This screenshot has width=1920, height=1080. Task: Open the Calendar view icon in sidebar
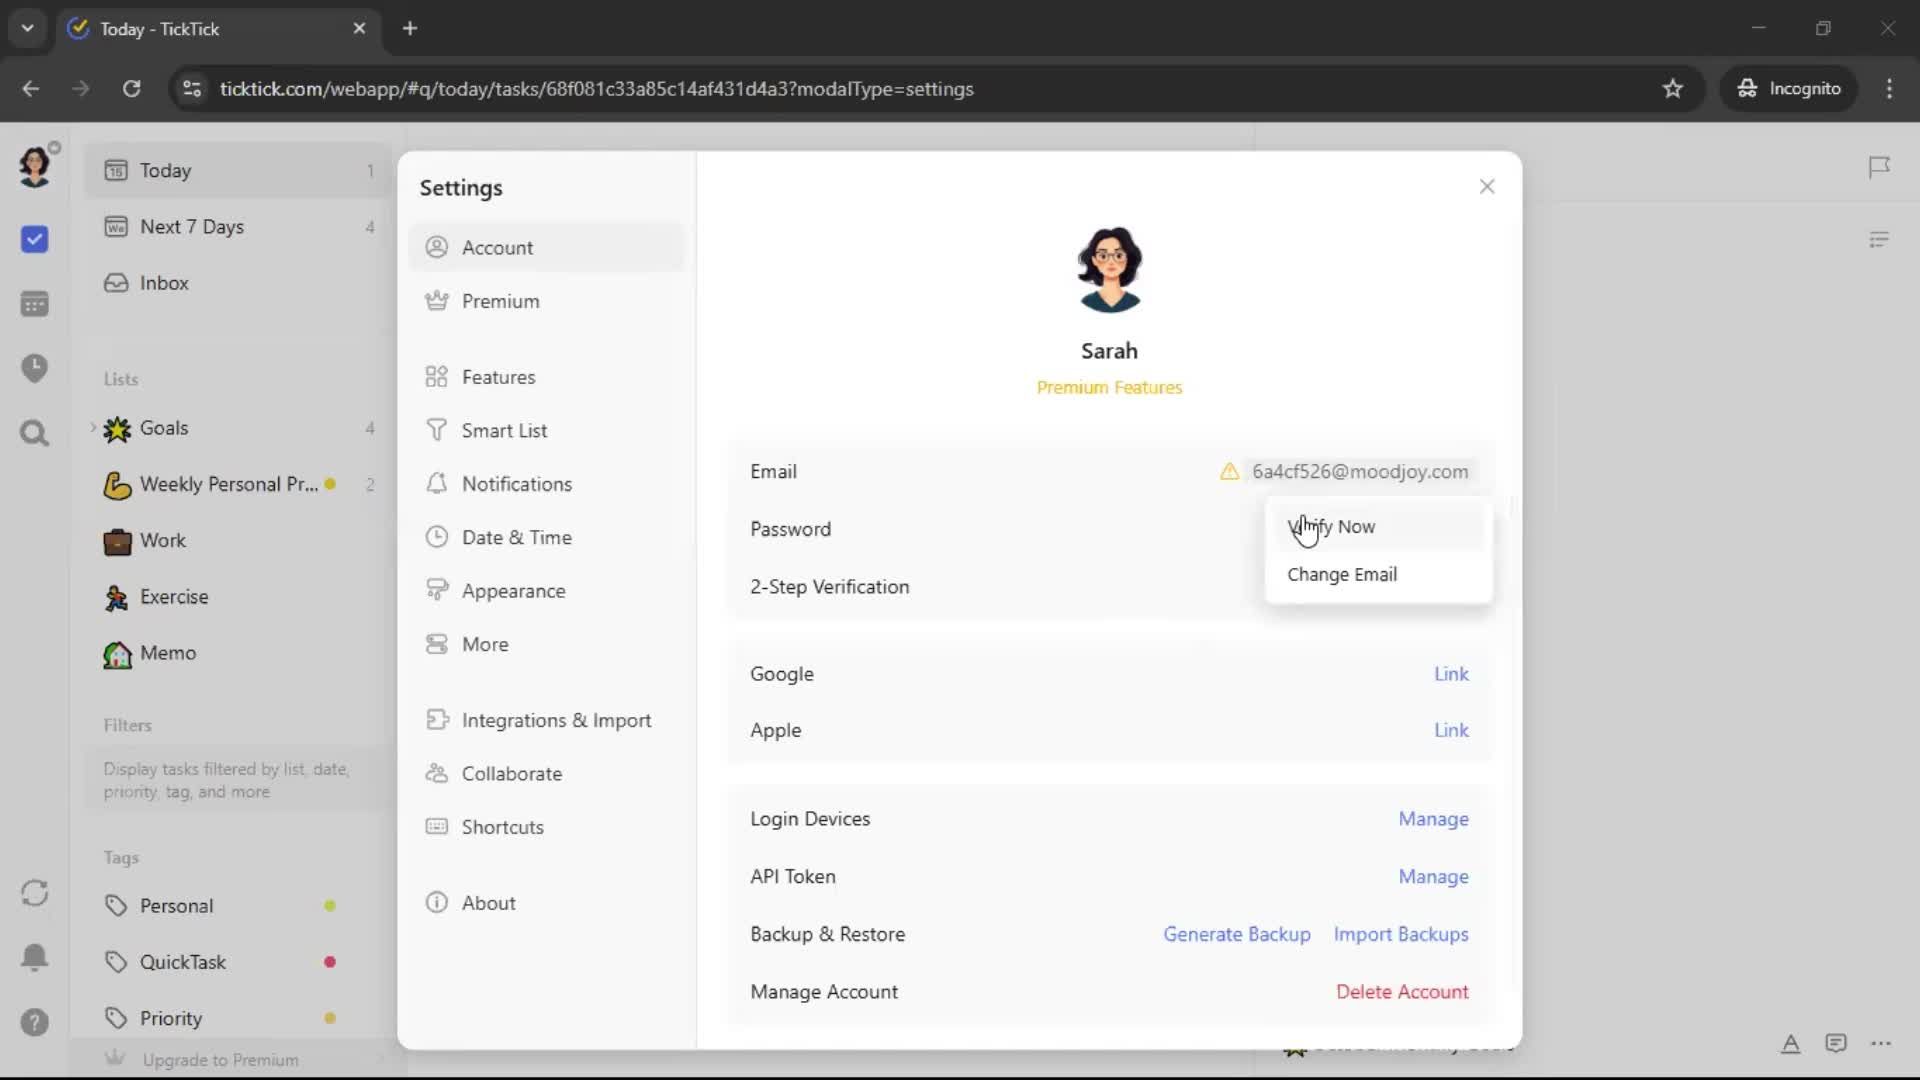tap(34, 304)
